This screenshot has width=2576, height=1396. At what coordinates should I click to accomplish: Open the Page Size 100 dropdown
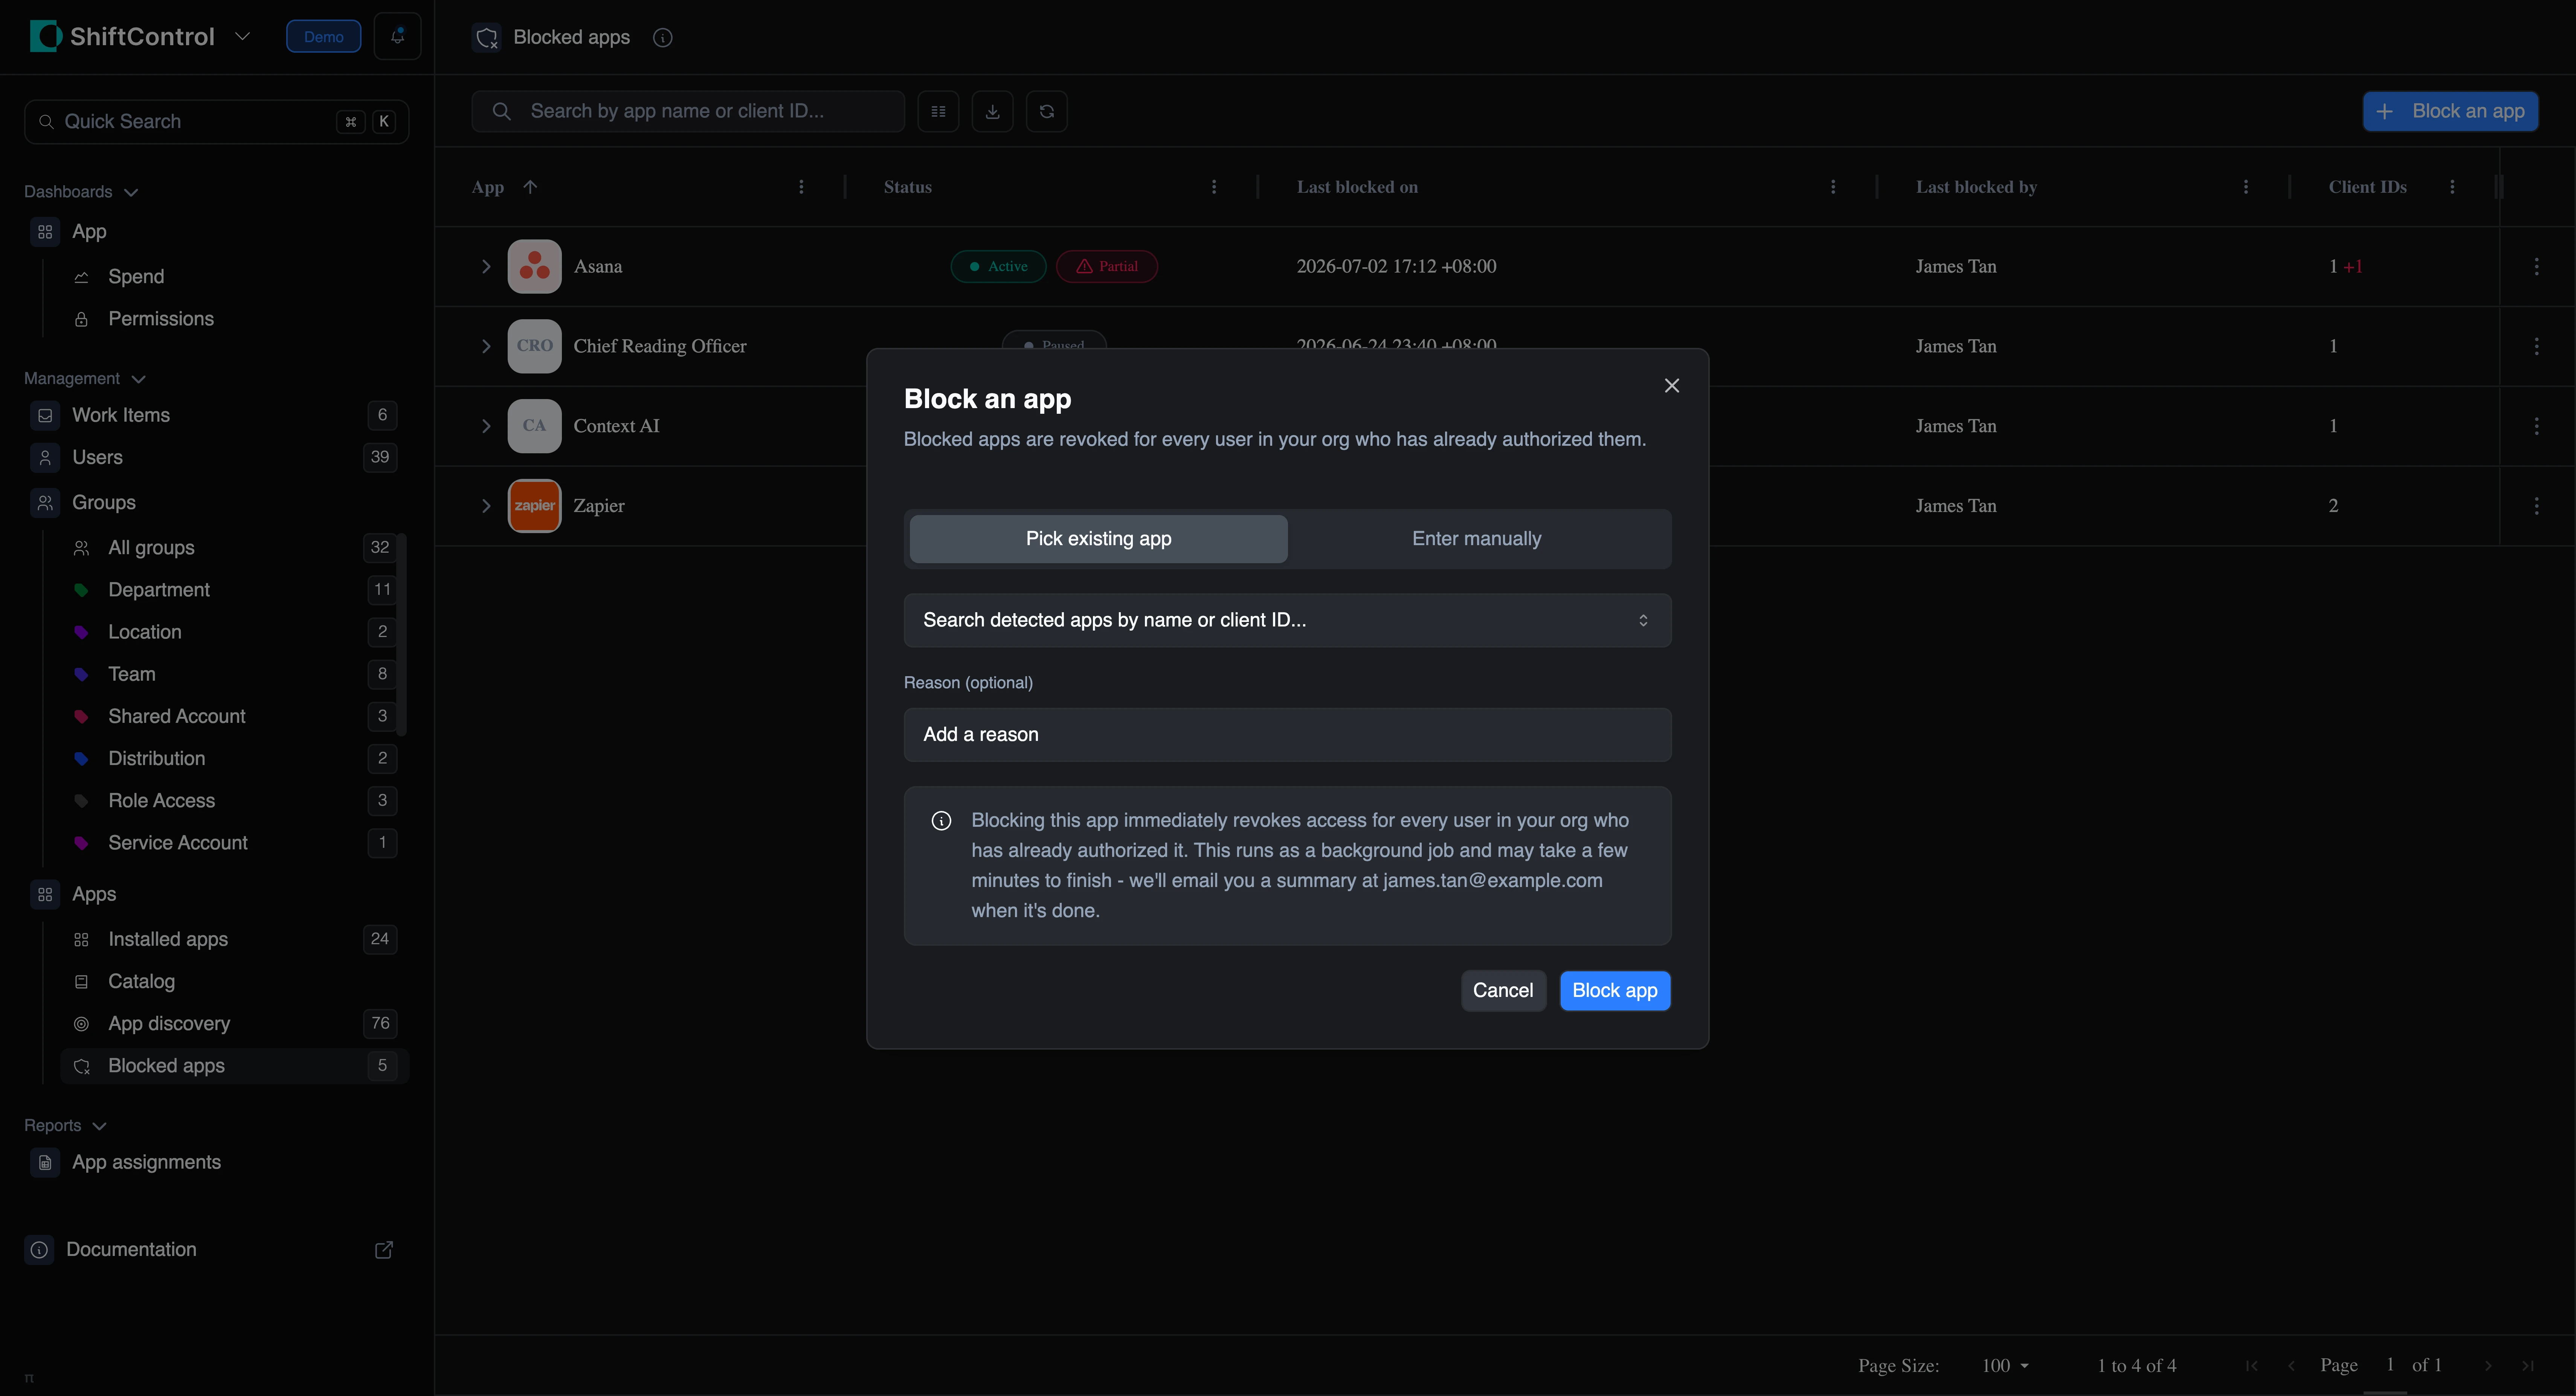pyautogui.click(x=2005, y=1366)
